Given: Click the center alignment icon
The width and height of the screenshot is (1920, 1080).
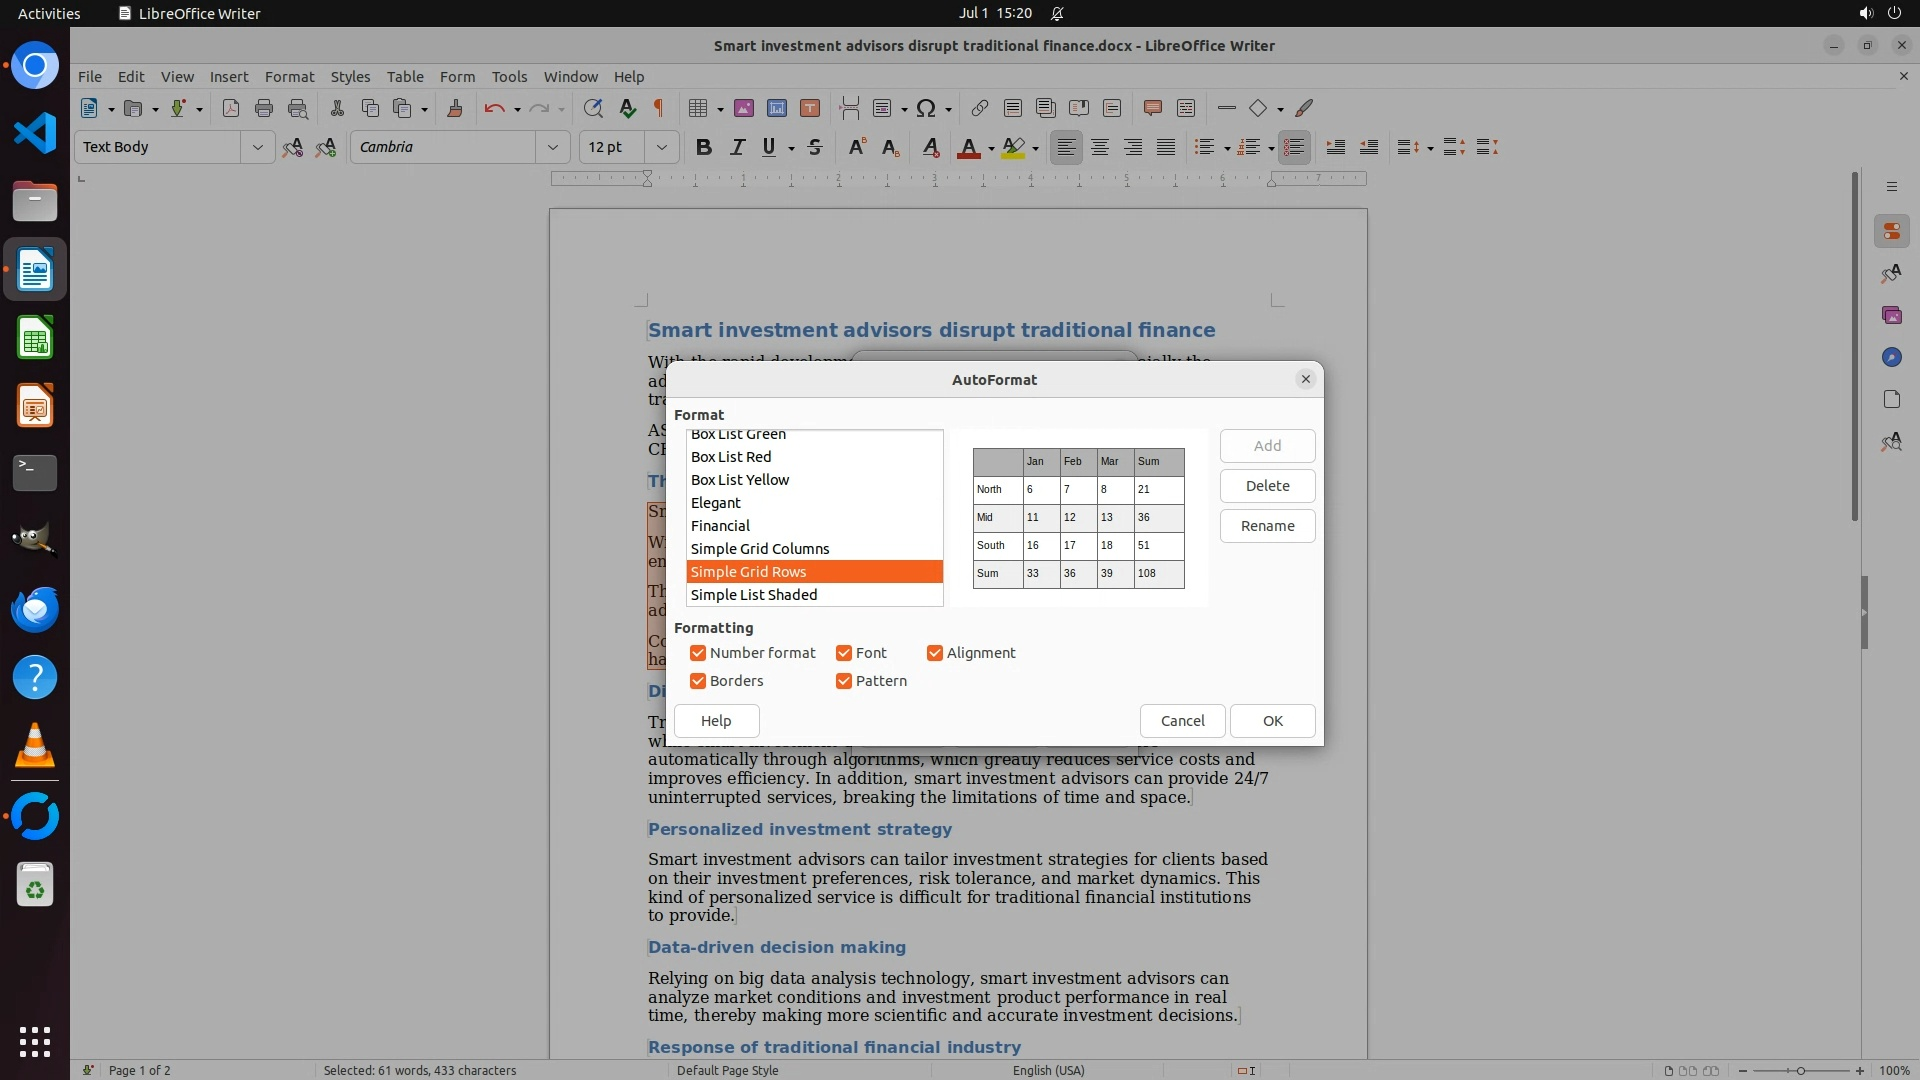Looking at the screenshot, I should 1100,148.
